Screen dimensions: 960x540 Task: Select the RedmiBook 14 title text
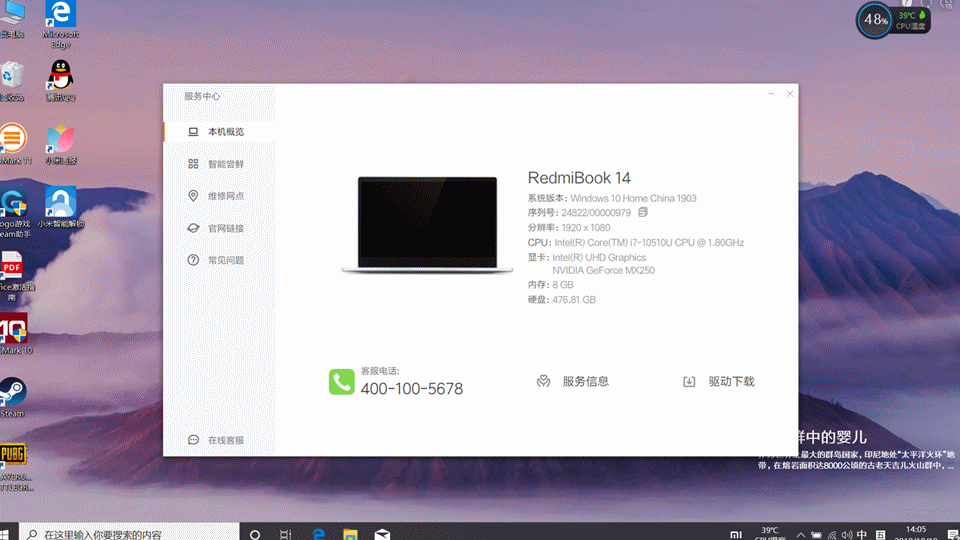click(x=579, y=178)
